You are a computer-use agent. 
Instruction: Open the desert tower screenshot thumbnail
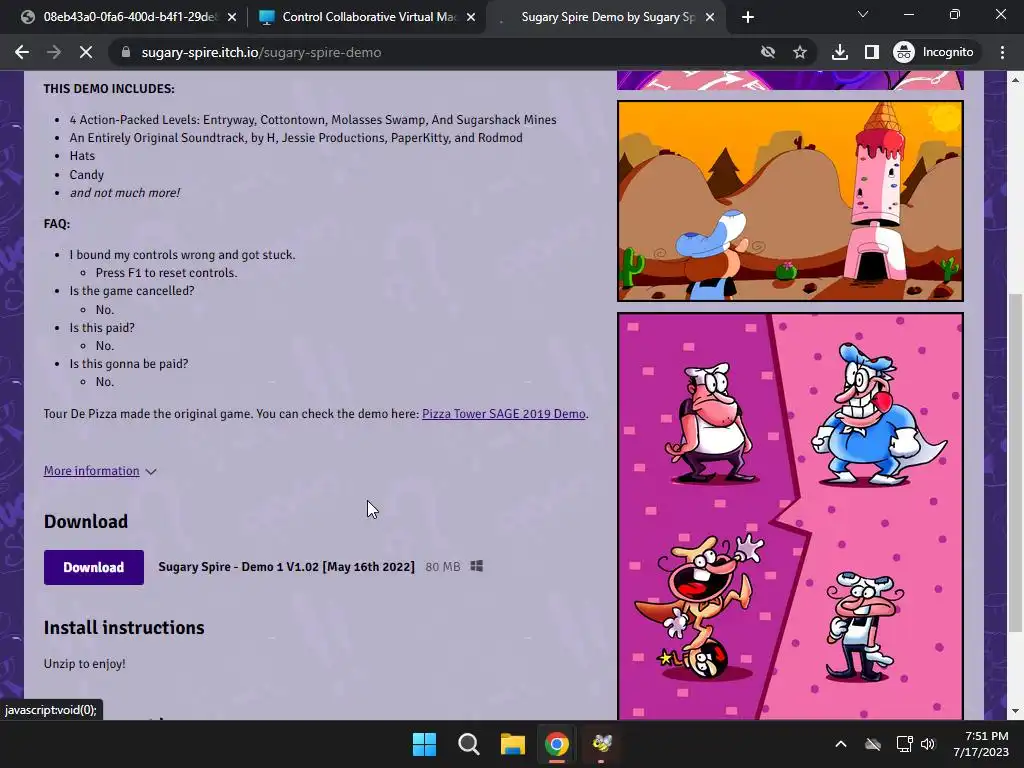pos(790,201)
